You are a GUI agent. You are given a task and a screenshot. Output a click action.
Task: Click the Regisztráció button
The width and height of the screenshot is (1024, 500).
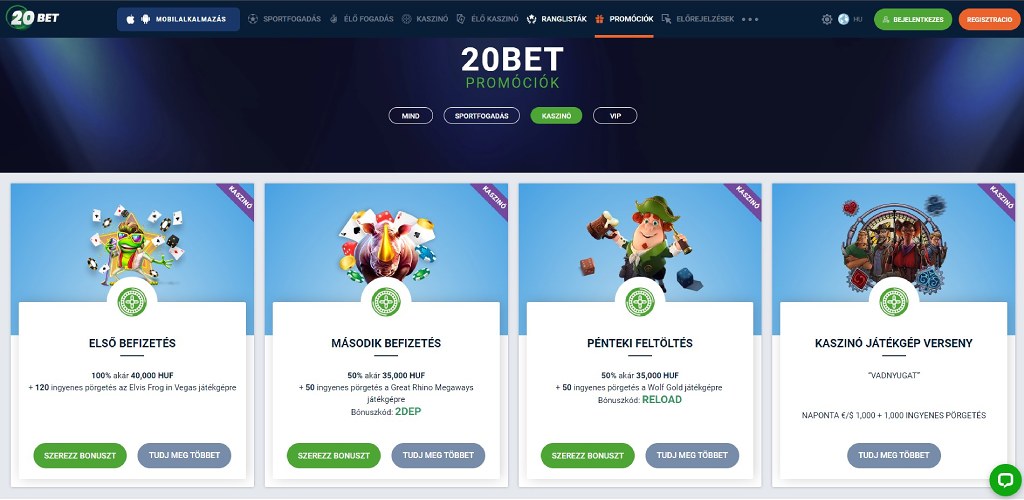[989, 20]
